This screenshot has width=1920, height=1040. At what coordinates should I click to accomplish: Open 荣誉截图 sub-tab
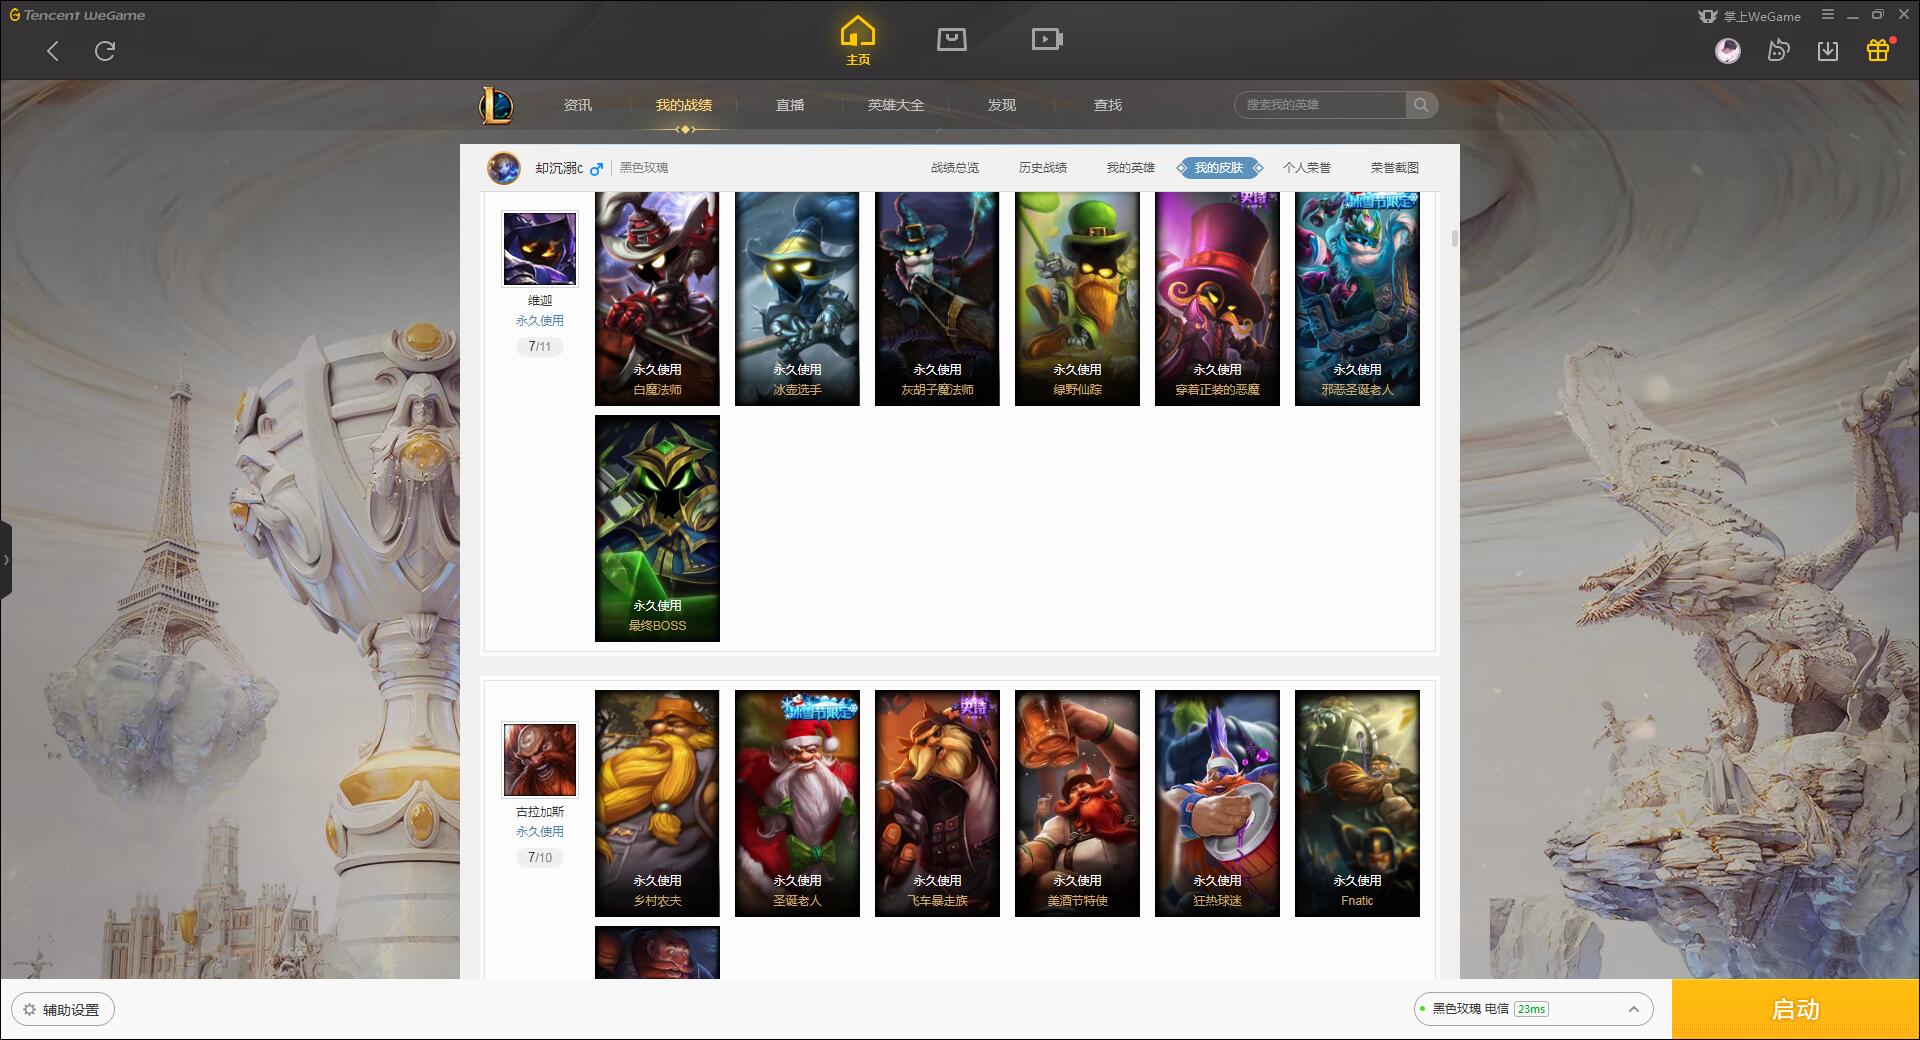[1395, 168]
